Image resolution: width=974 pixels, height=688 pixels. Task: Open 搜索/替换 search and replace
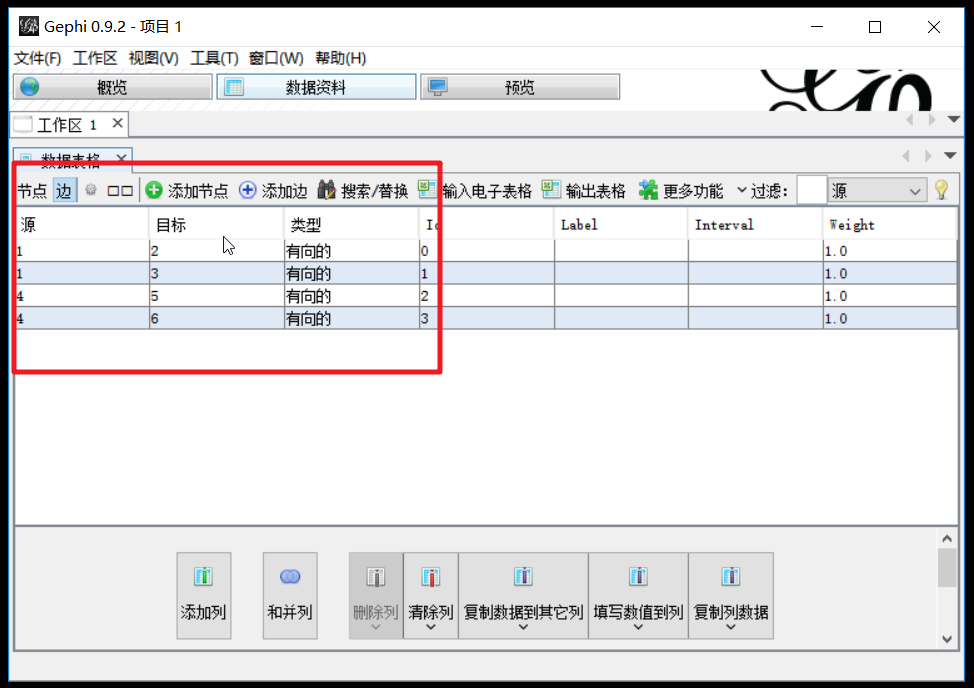(363, 191)
